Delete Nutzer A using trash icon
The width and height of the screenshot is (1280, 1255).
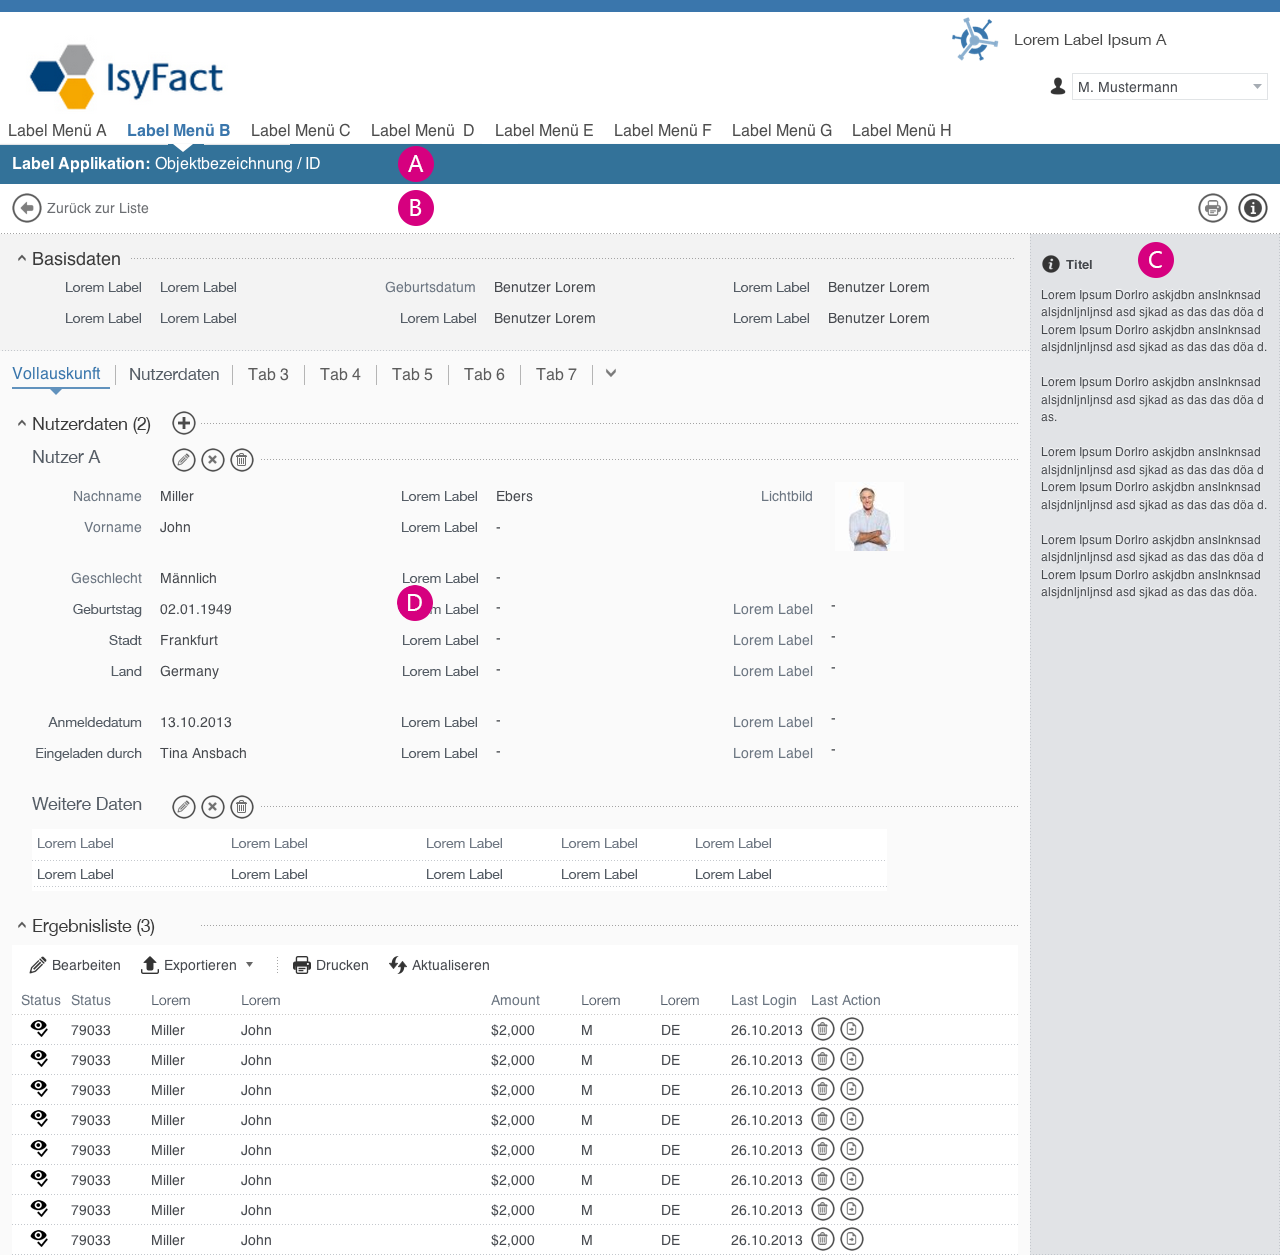pyautogui.click(x=242, y=460)
